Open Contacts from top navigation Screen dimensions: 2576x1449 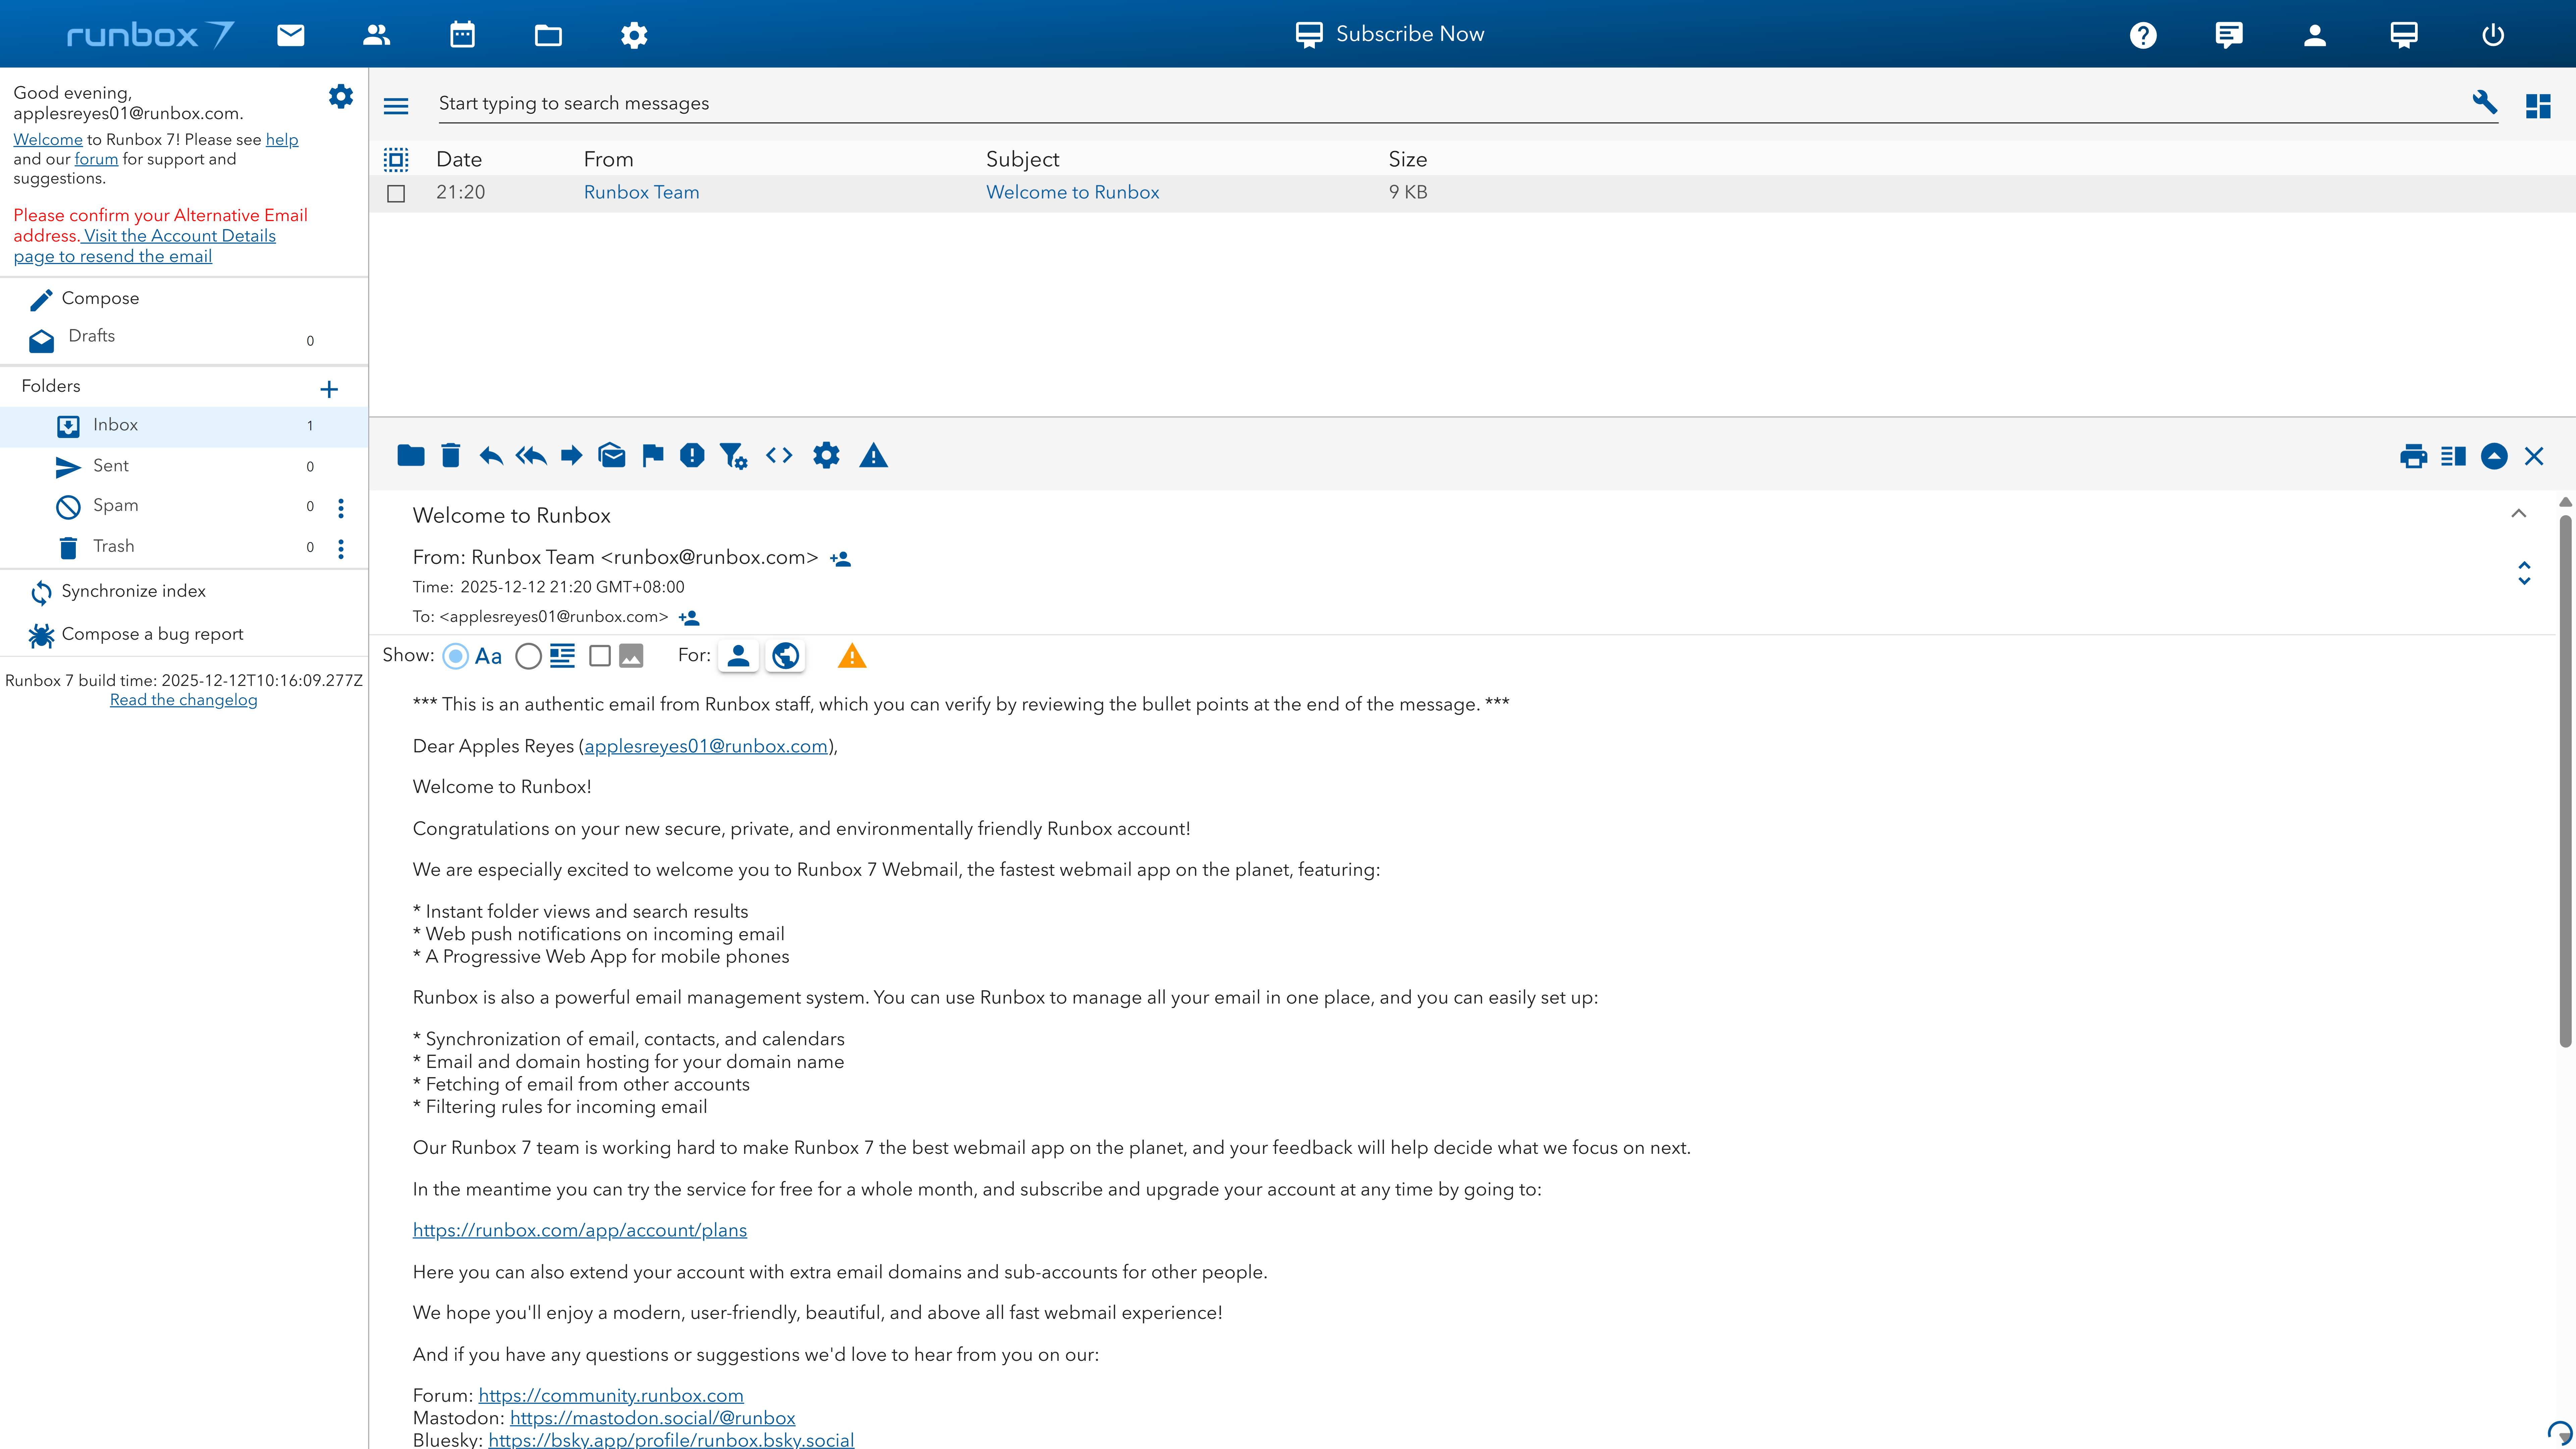376,35
